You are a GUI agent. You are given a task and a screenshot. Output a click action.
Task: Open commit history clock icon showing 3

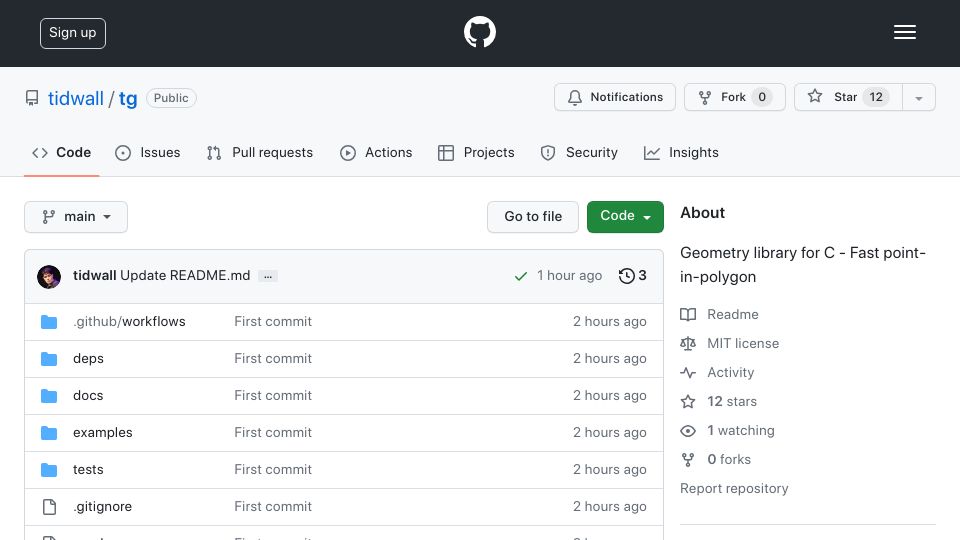point(632,276)
